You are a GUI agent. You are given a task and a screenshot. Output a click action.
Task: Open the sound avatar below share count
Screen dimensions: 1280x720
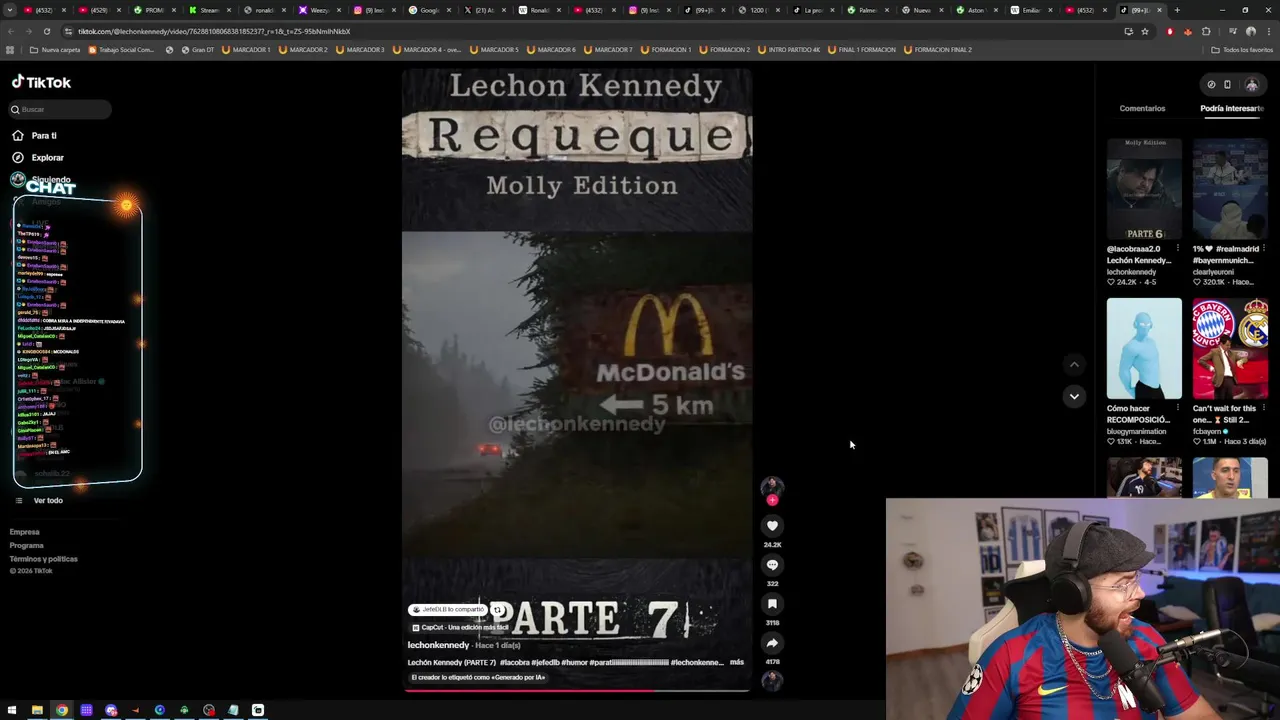coord(772,680)
